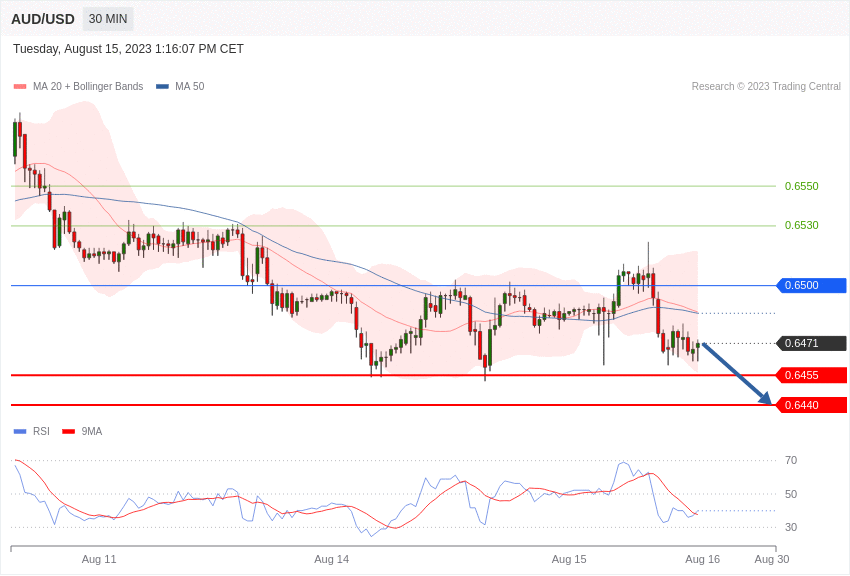Click the Aug 30 date axis label
This screenshot has height=576, width=850.
tap(772, 559)
